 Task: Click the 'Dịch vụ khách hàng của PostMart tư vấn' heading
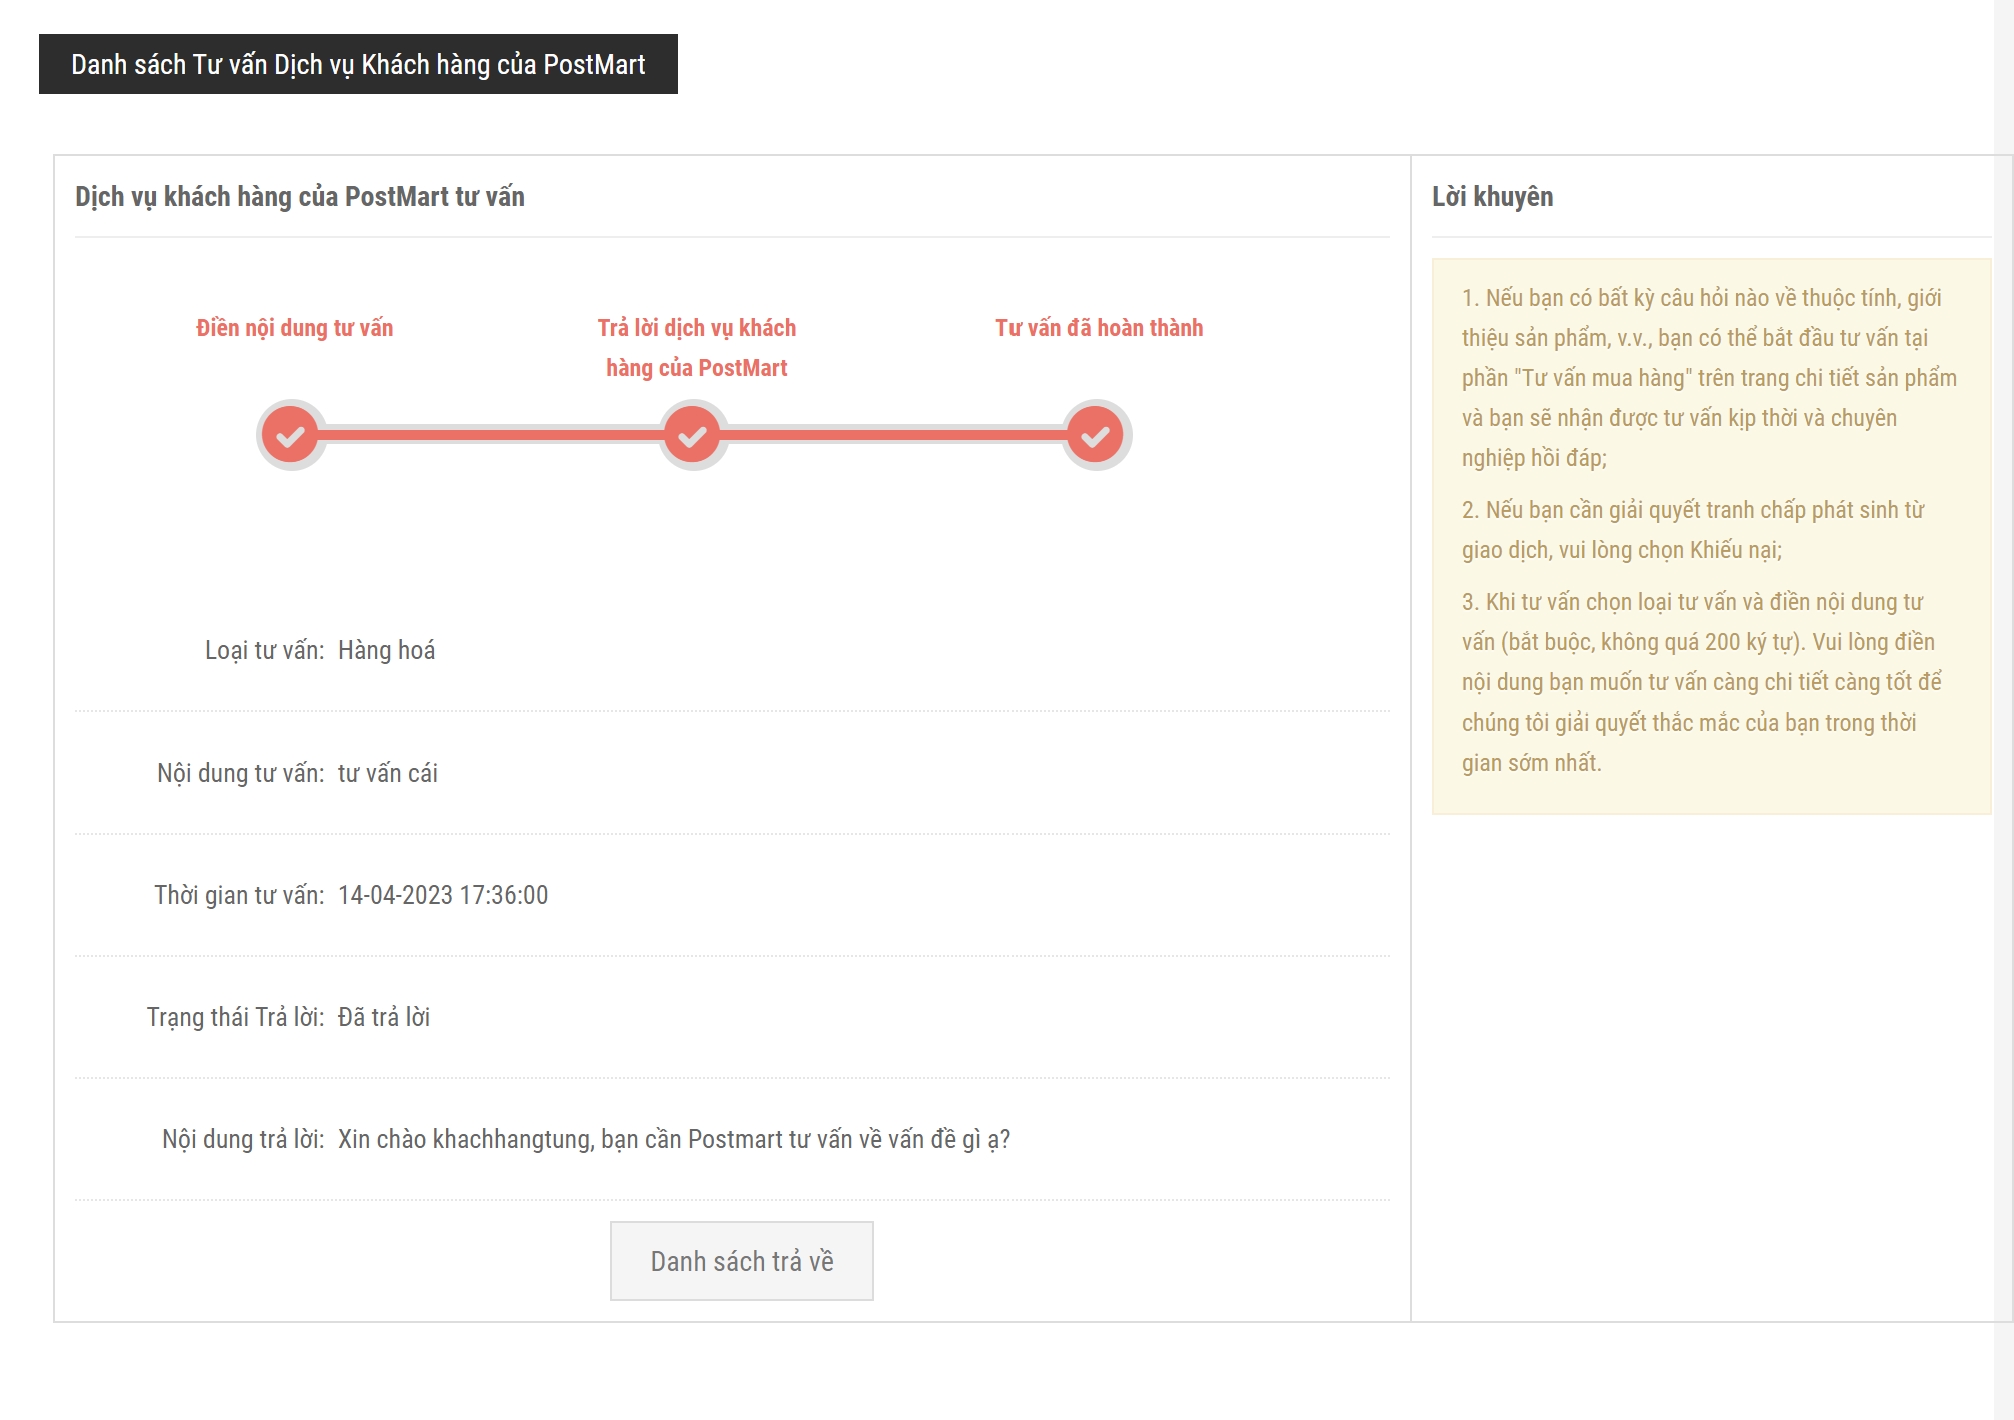pos(299,196)
